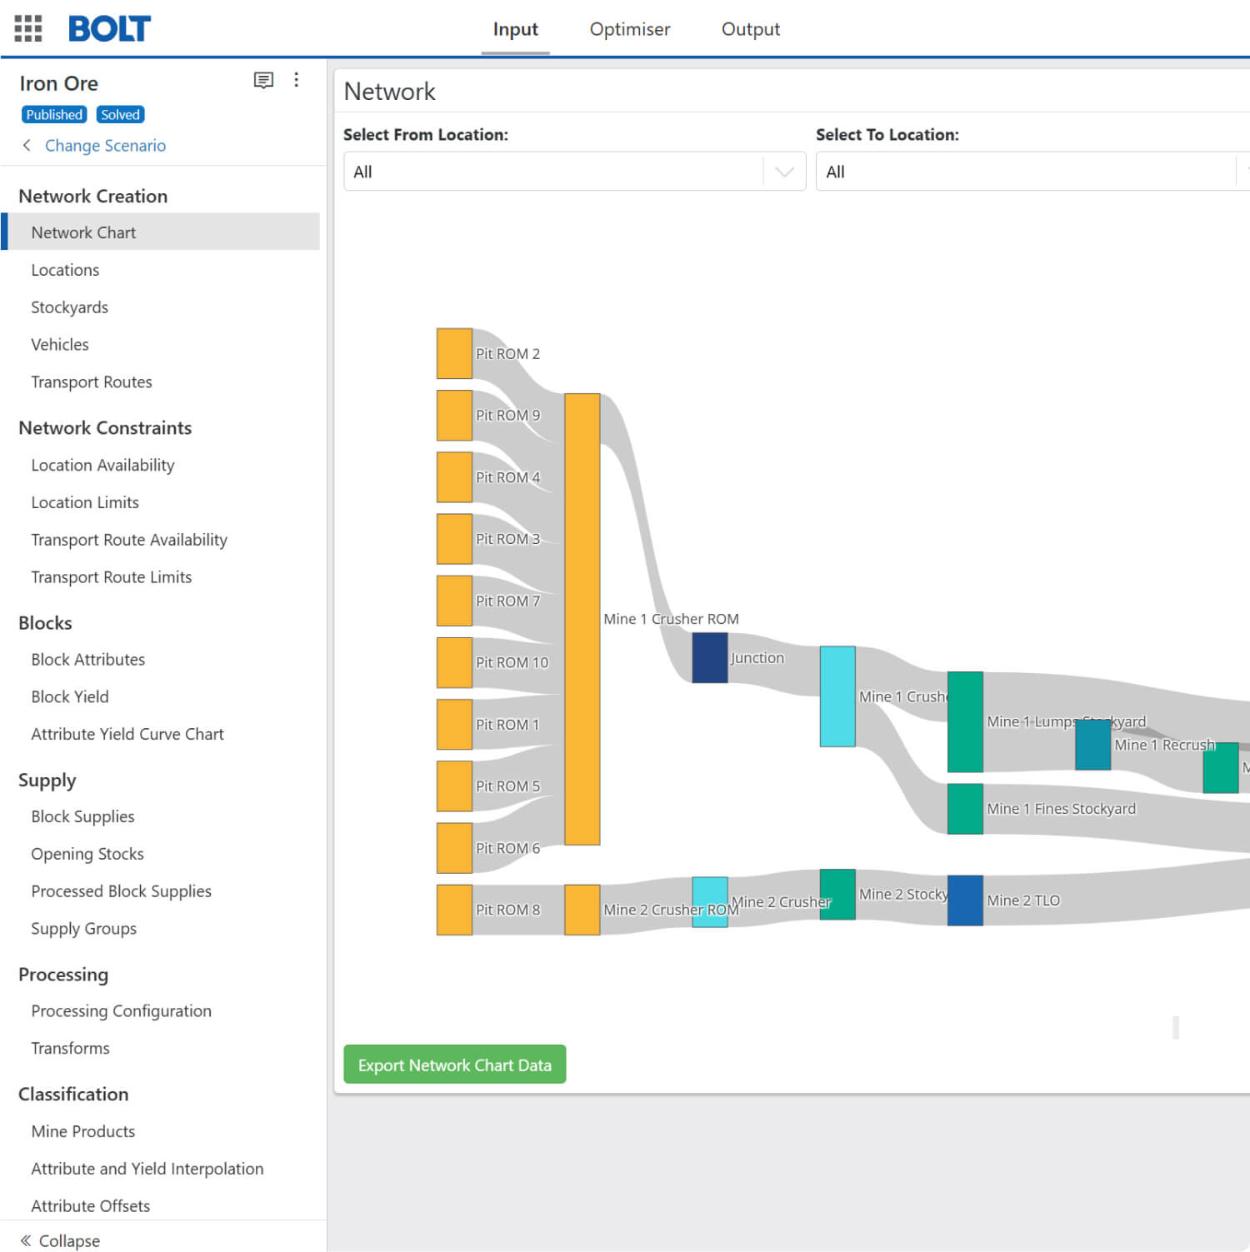Open the Select To Location dropdown

[1033, 172]
